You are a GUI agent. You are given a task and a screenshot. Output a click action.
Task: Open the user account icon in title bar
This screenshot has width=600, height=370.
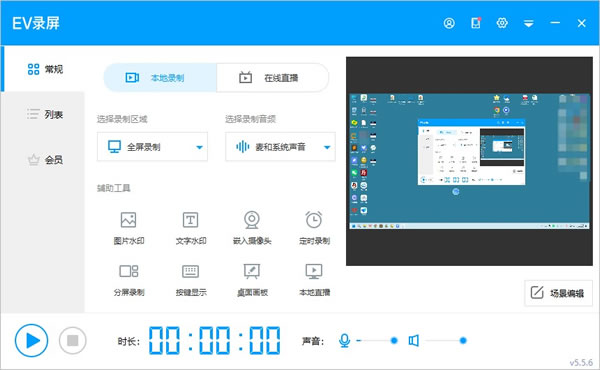point(449,23)
